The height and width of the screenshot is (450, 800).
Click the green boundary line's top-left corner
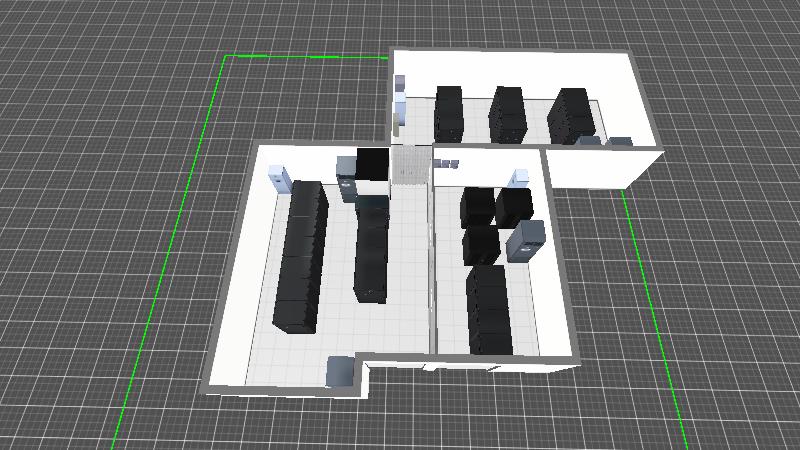(x=225, y=57)
